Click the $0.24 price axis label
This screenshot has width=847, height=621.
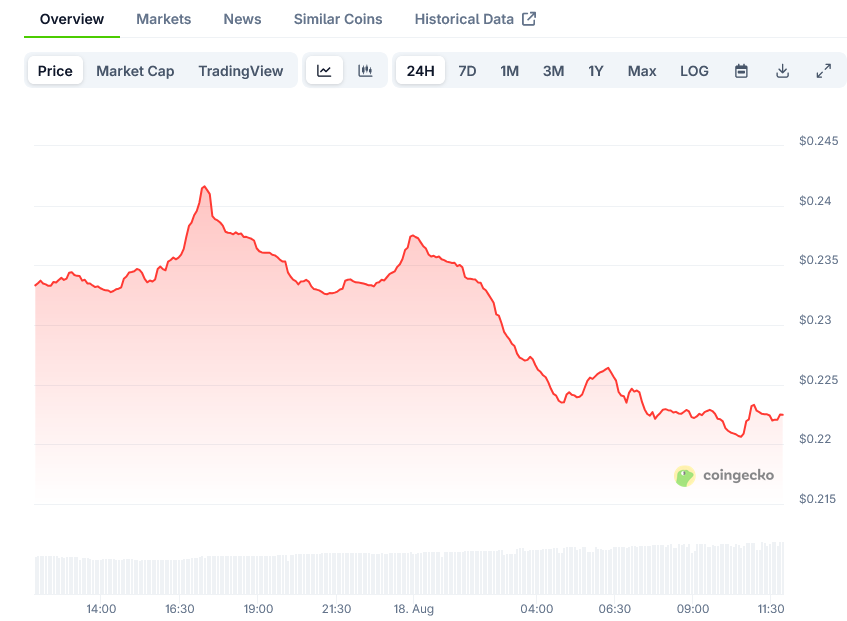tap(815, 201)
